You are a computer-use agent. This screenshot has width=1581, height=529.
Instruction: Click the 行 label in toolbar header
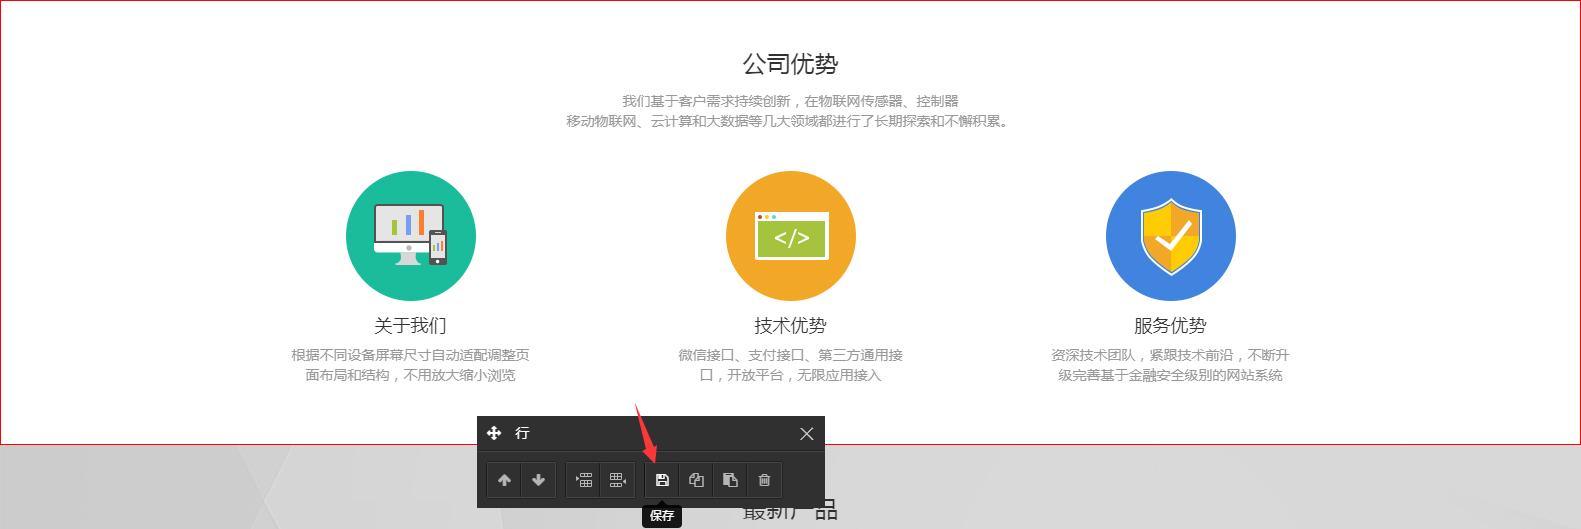522,433
